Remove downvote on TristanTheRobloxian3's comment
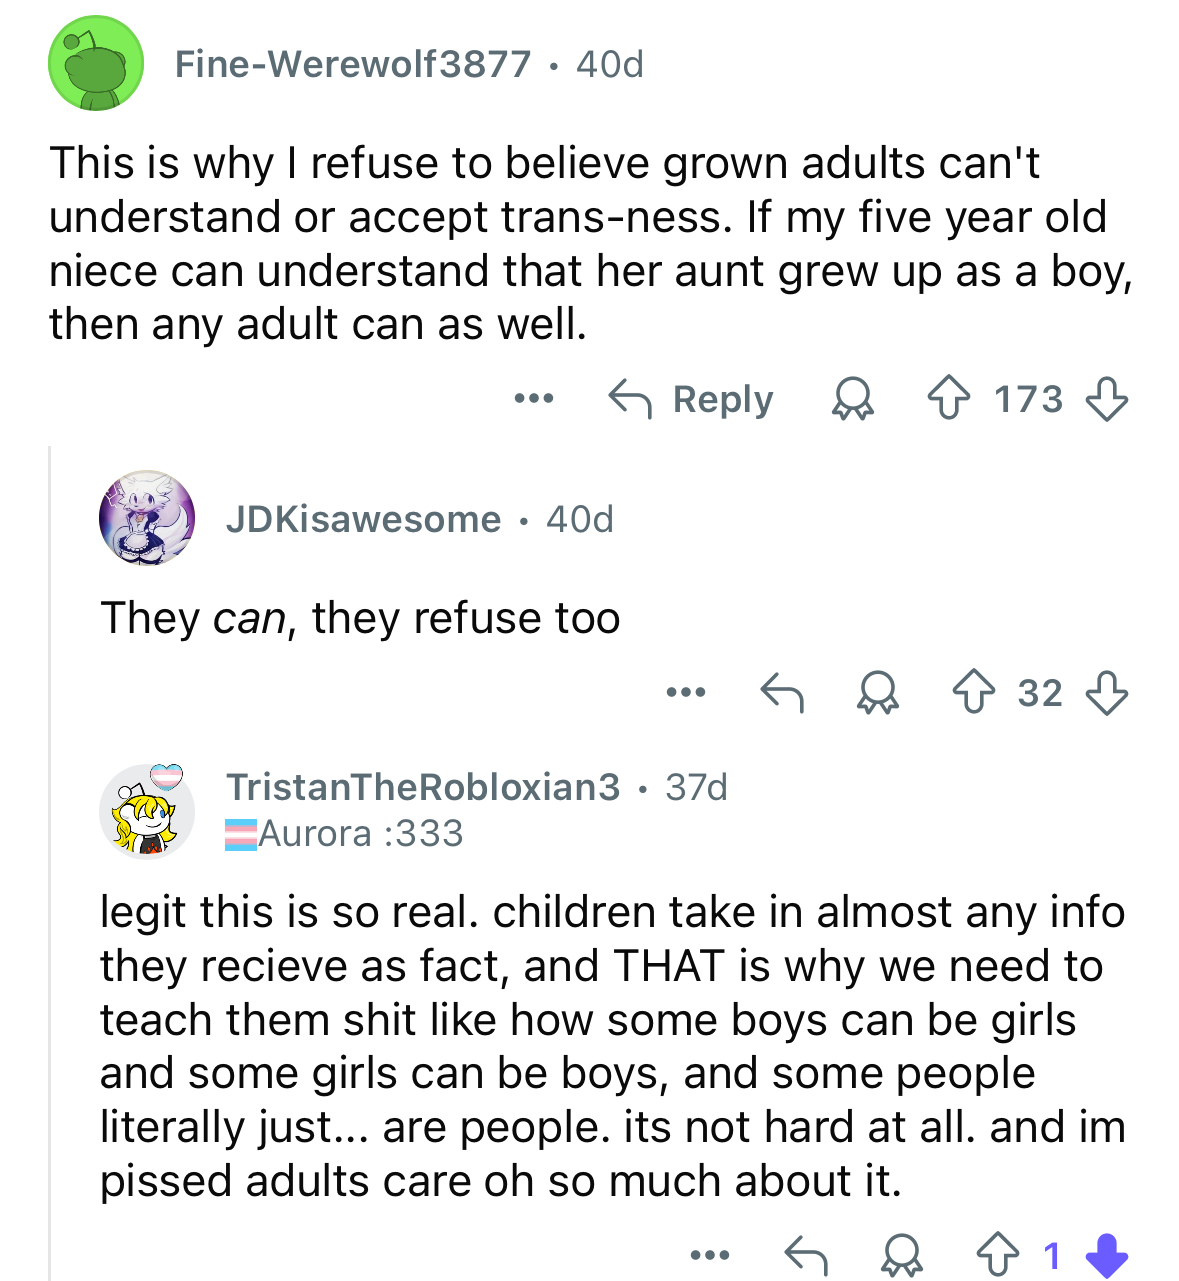The image size is (1179, 1281). pyautogui.click(x=1107, y=1255)
